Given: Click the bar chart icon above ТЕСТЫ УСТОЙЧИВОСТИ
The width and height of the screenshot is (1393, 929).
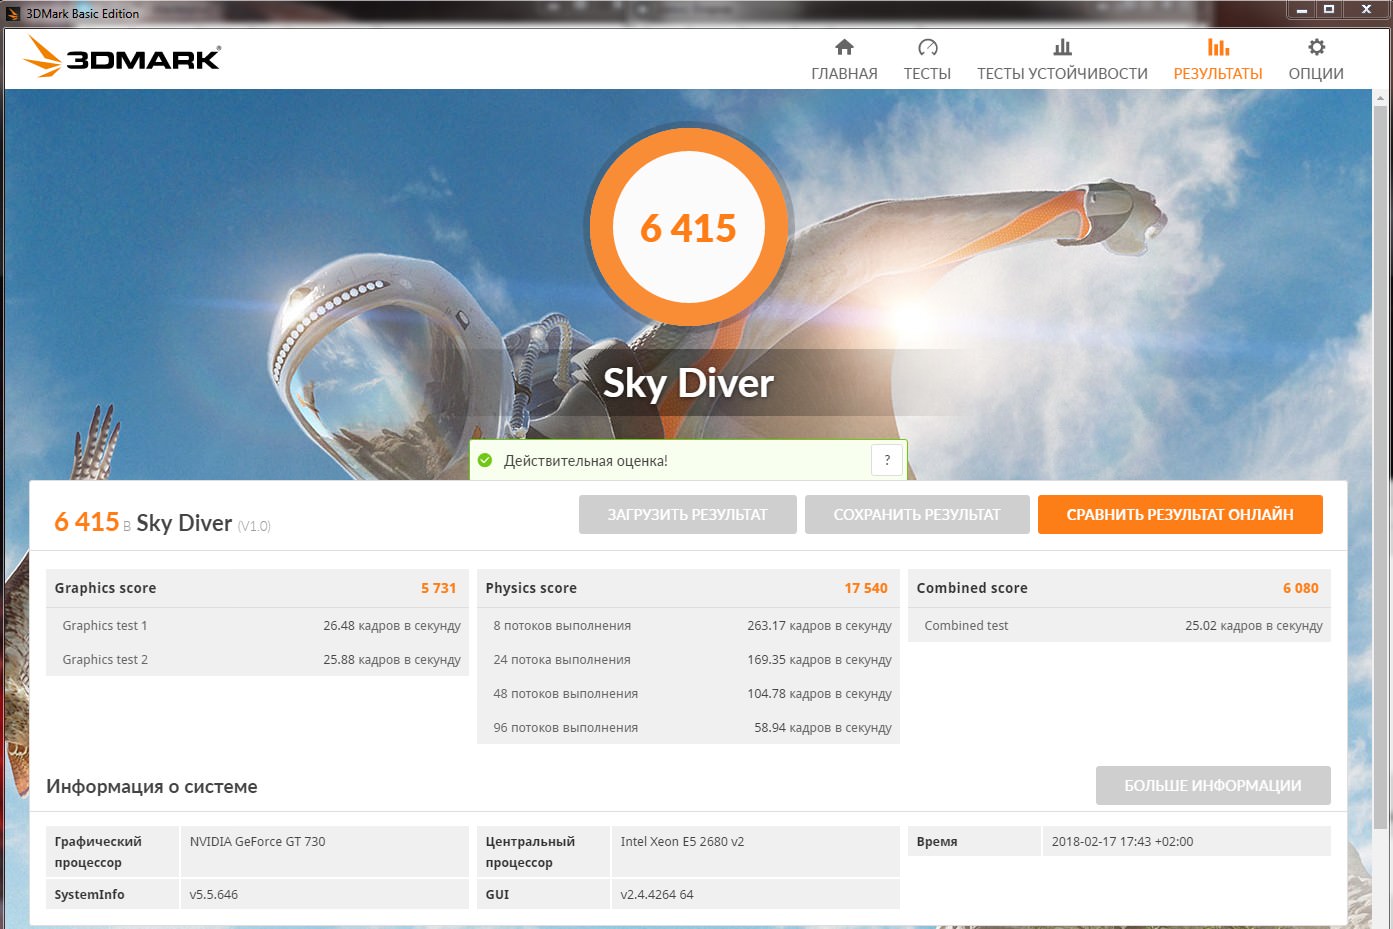Looking at the screenshot, I should click(1062, 47).
